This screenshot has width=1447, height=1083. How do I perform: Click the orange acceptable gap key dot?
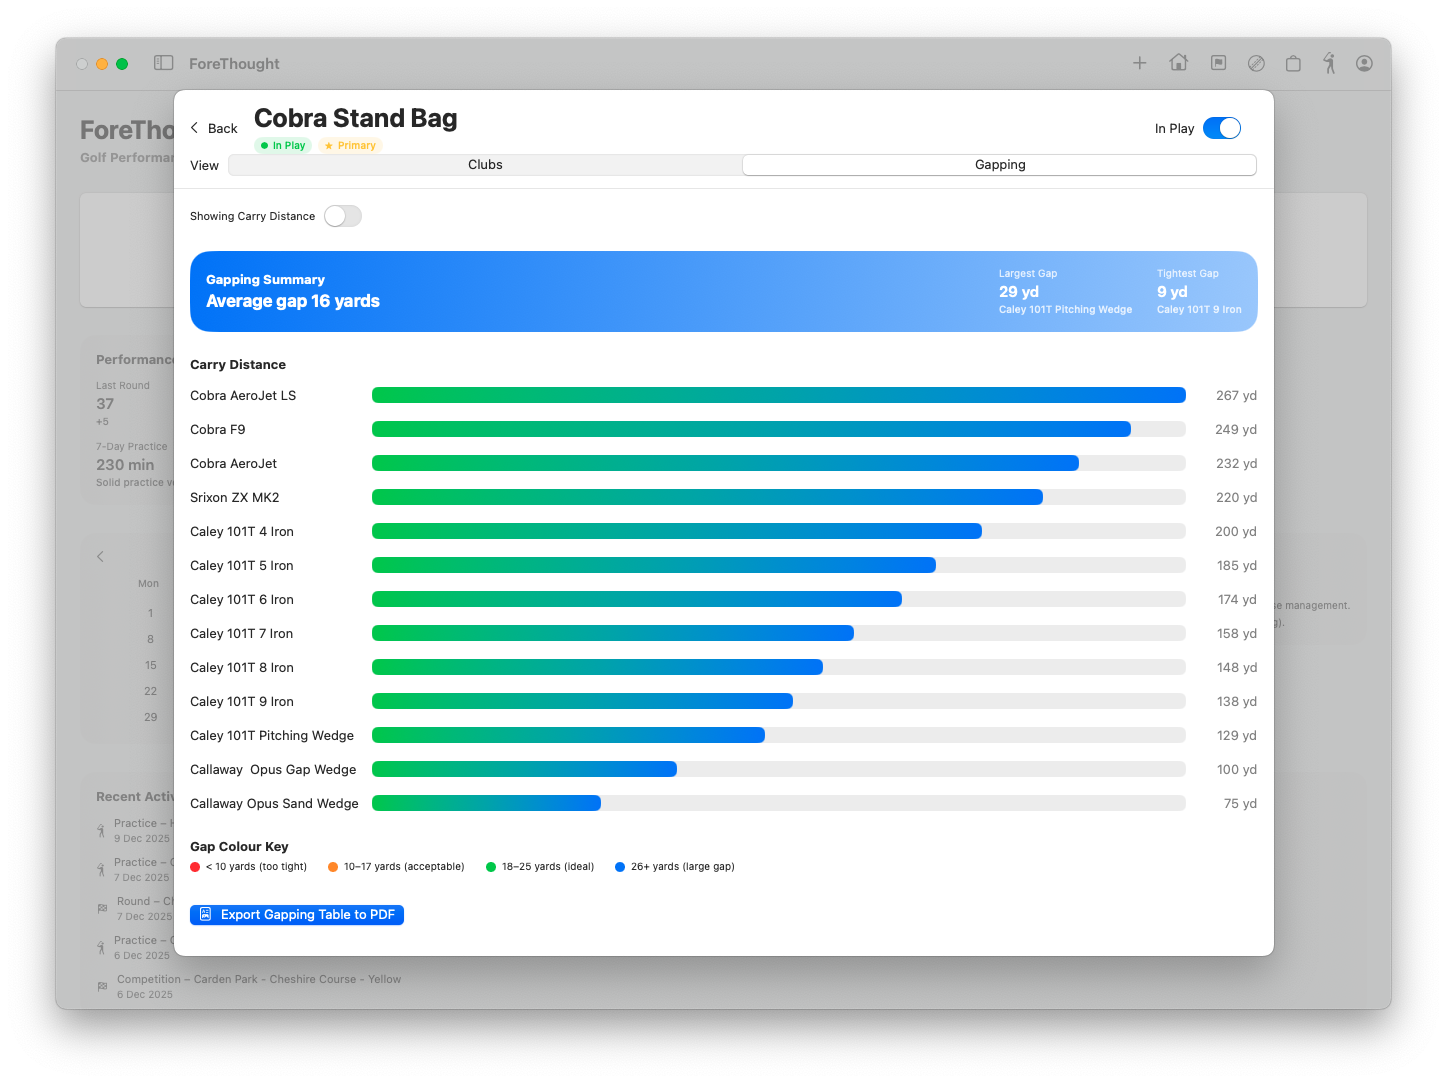[333, 867]
